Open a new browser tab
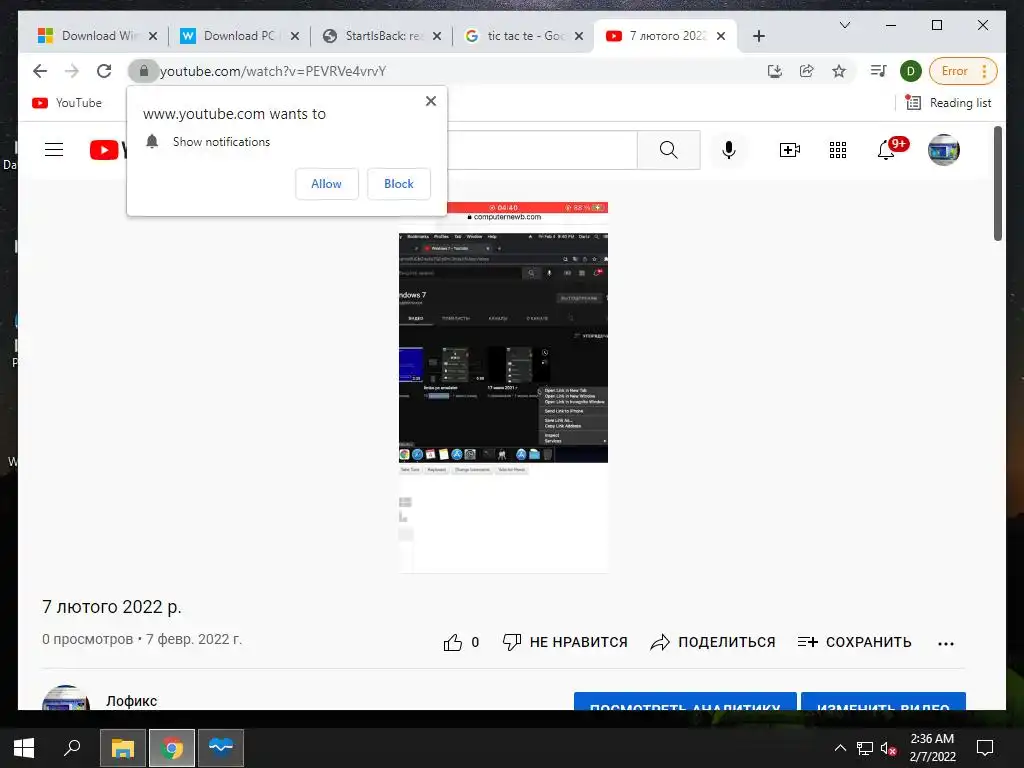The height and width of the screenshot is (768, 1024). [x=758, y=36]
